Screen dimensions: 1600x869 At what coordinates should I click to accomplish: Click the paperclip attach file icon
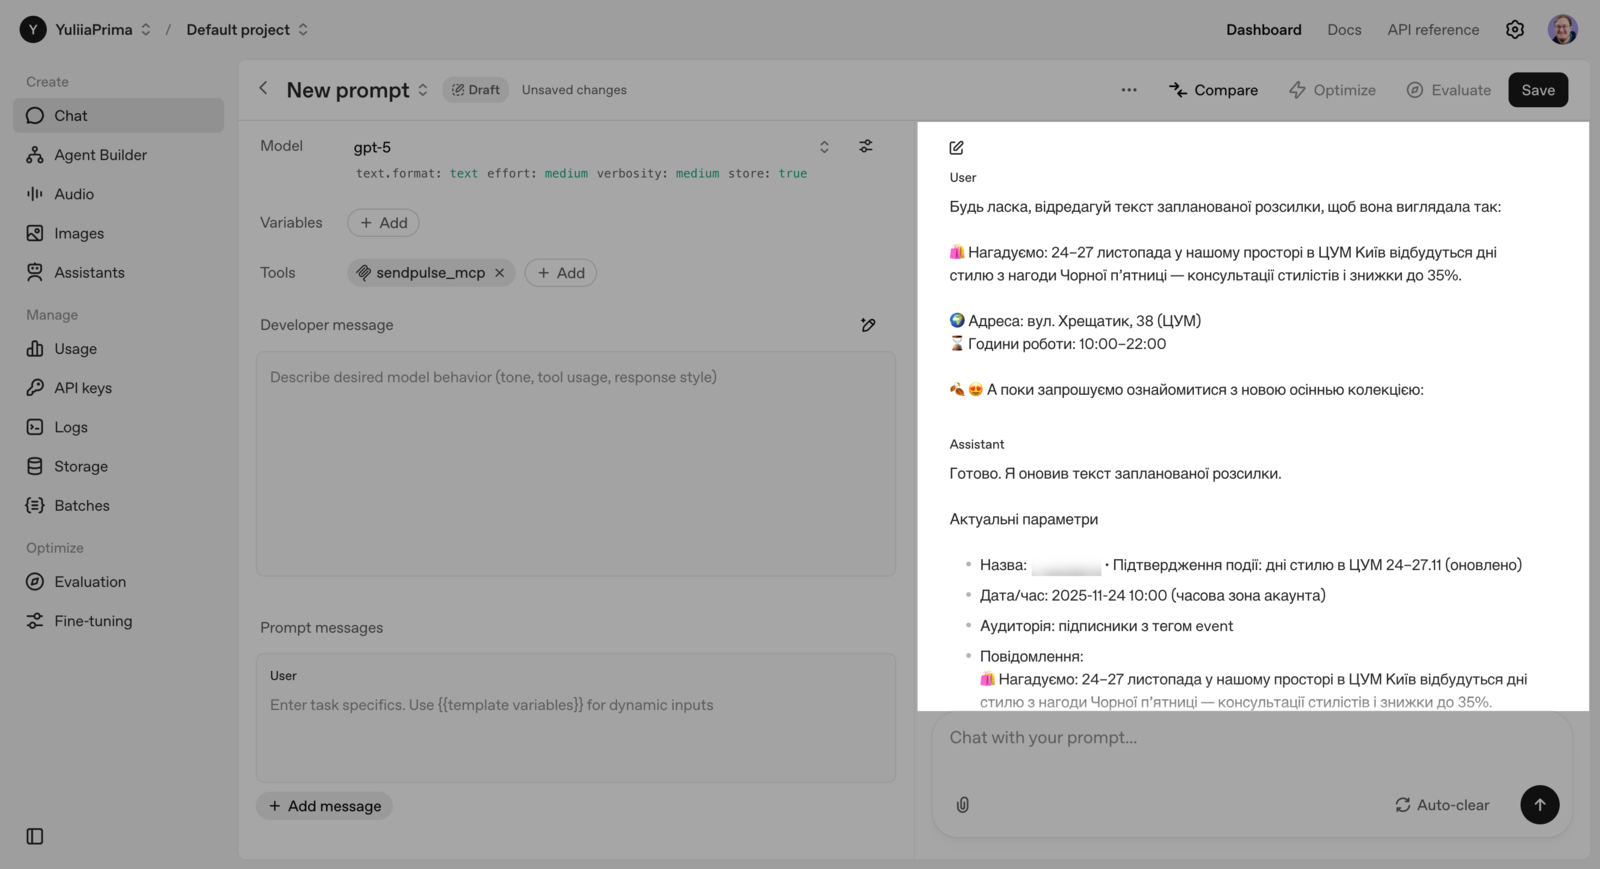tap(962, 805)
